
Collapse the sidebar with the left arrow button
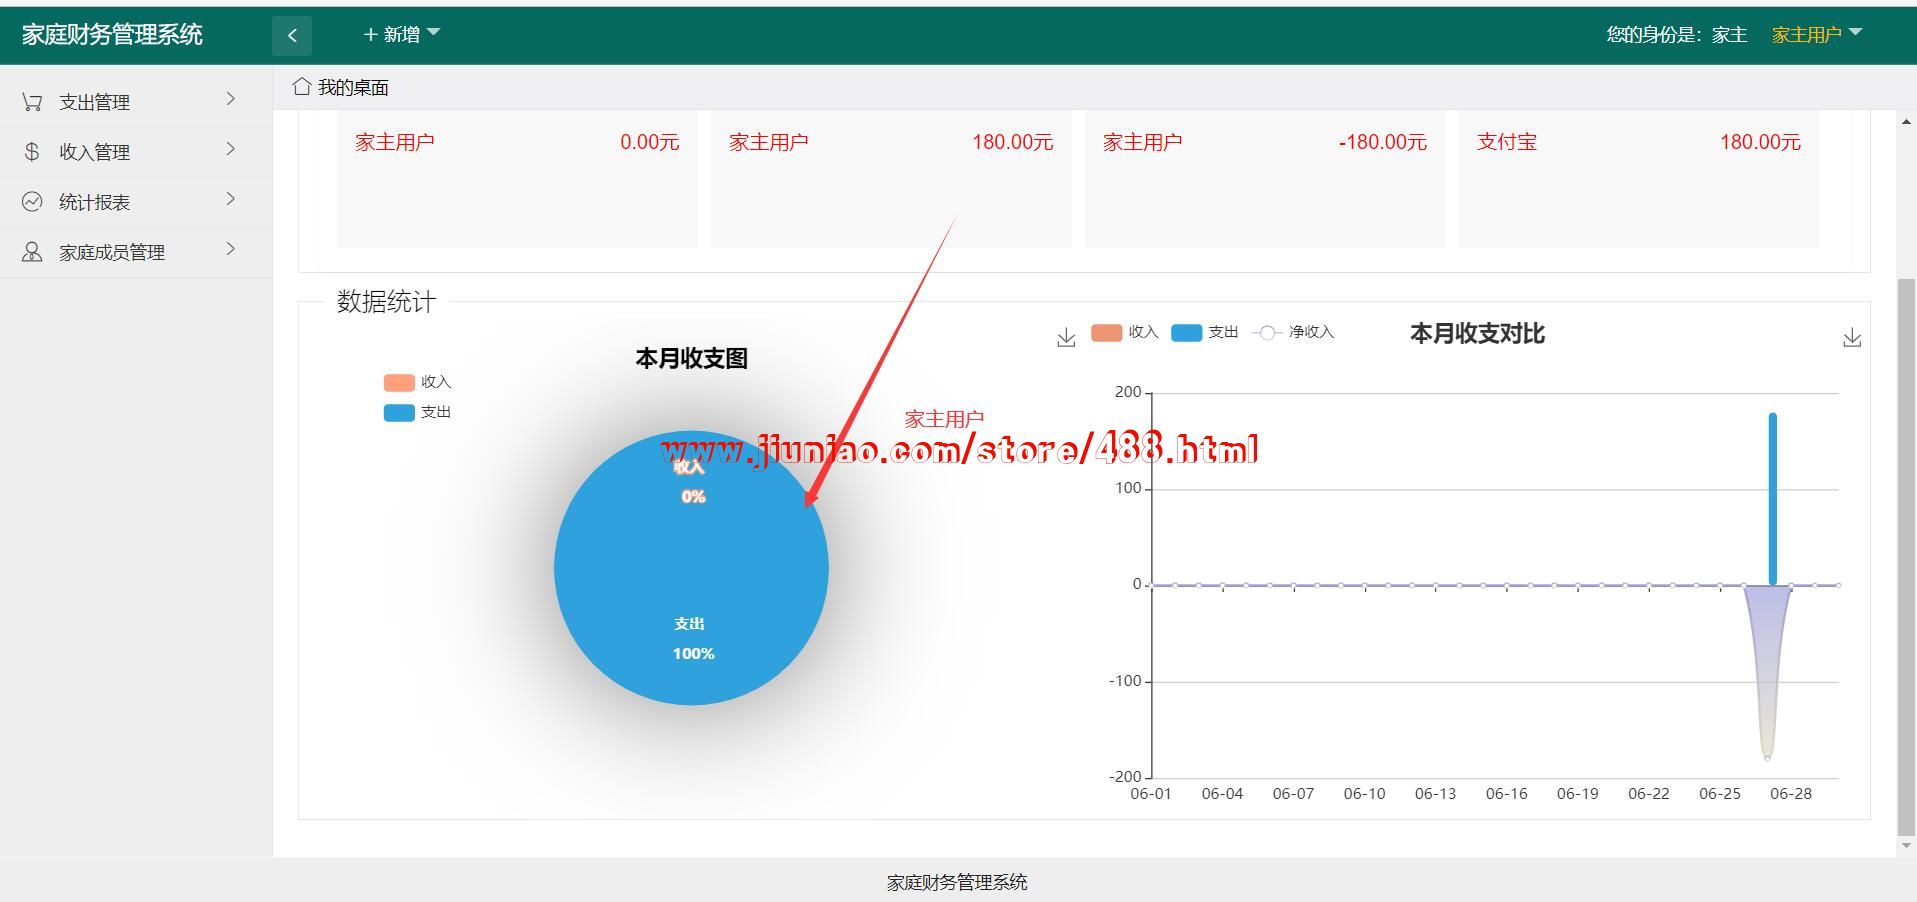pyautogui.click(x=292, y=36)
